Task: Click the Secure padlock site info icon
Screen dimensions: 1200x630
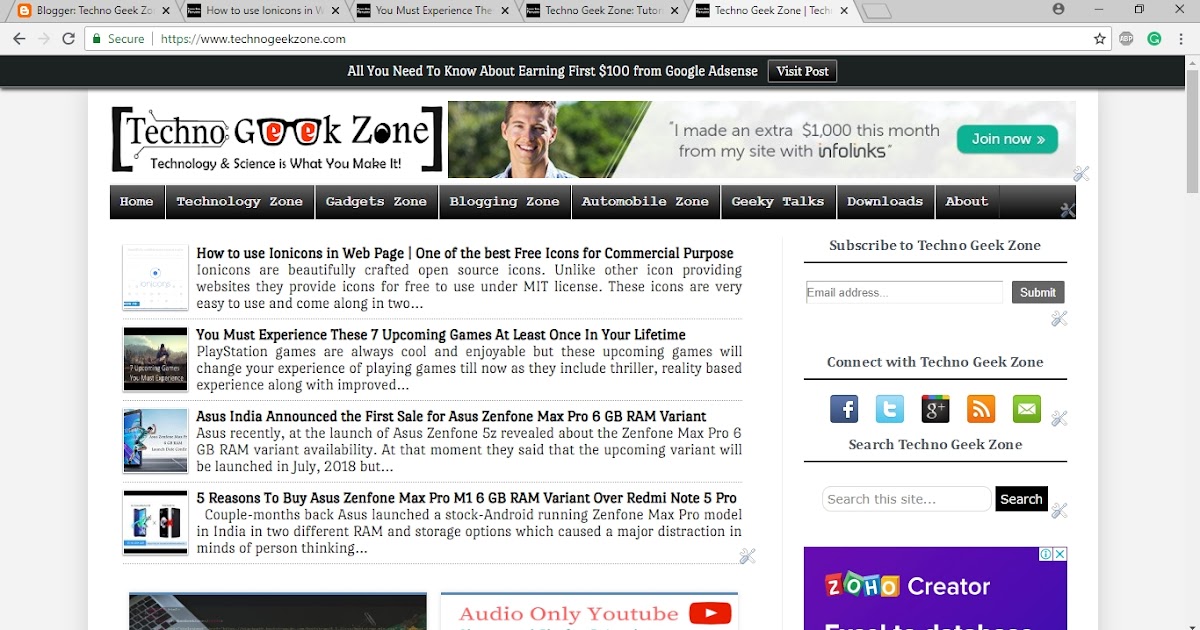Action: pyautogui.click(x=96, y=39)
